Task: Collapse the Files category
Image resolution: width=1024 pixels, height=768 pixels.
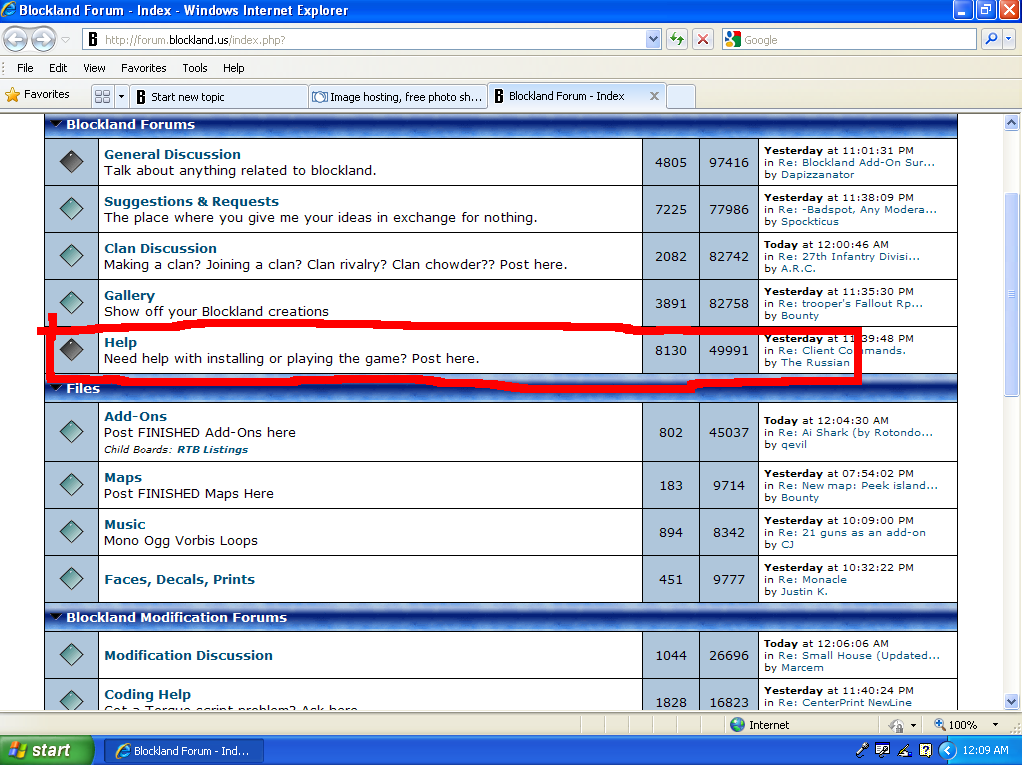Action: coord(57,388)
